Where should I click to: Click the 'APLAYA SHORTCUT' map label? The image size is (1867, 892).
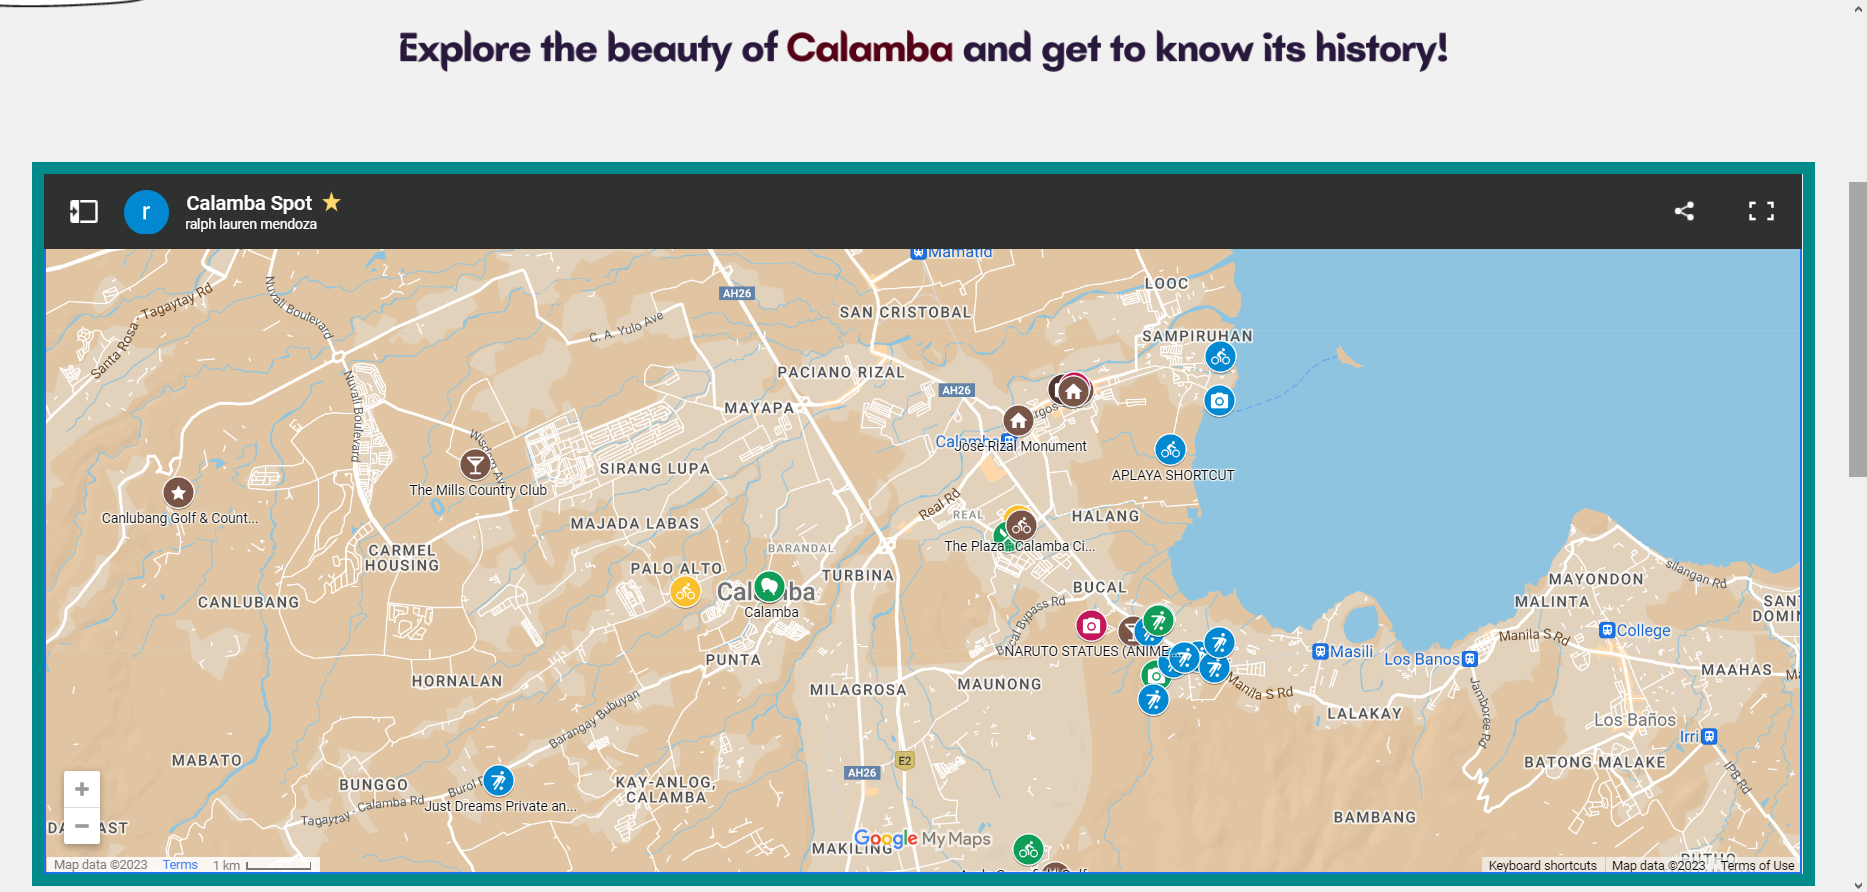point(1173,475)
